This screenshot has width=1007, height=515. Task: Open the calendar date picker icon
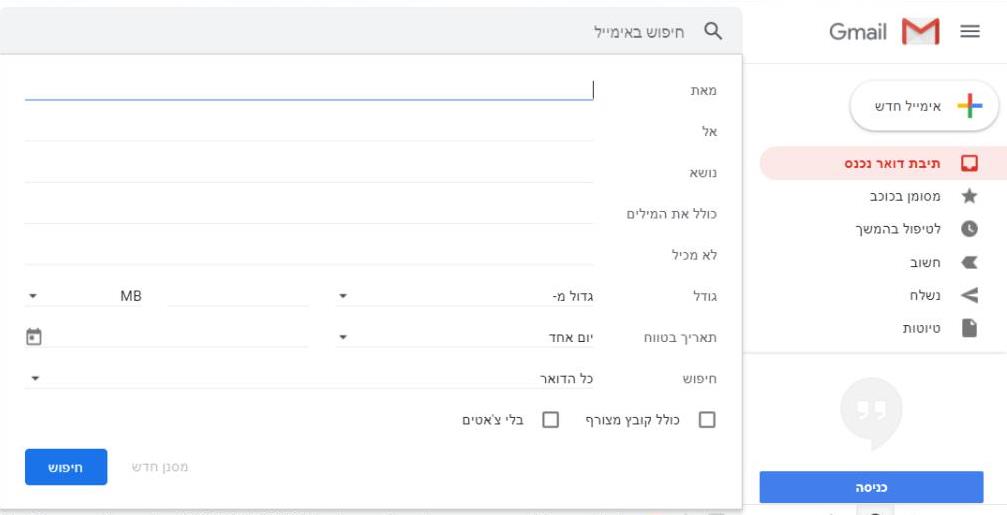point(34,337)
